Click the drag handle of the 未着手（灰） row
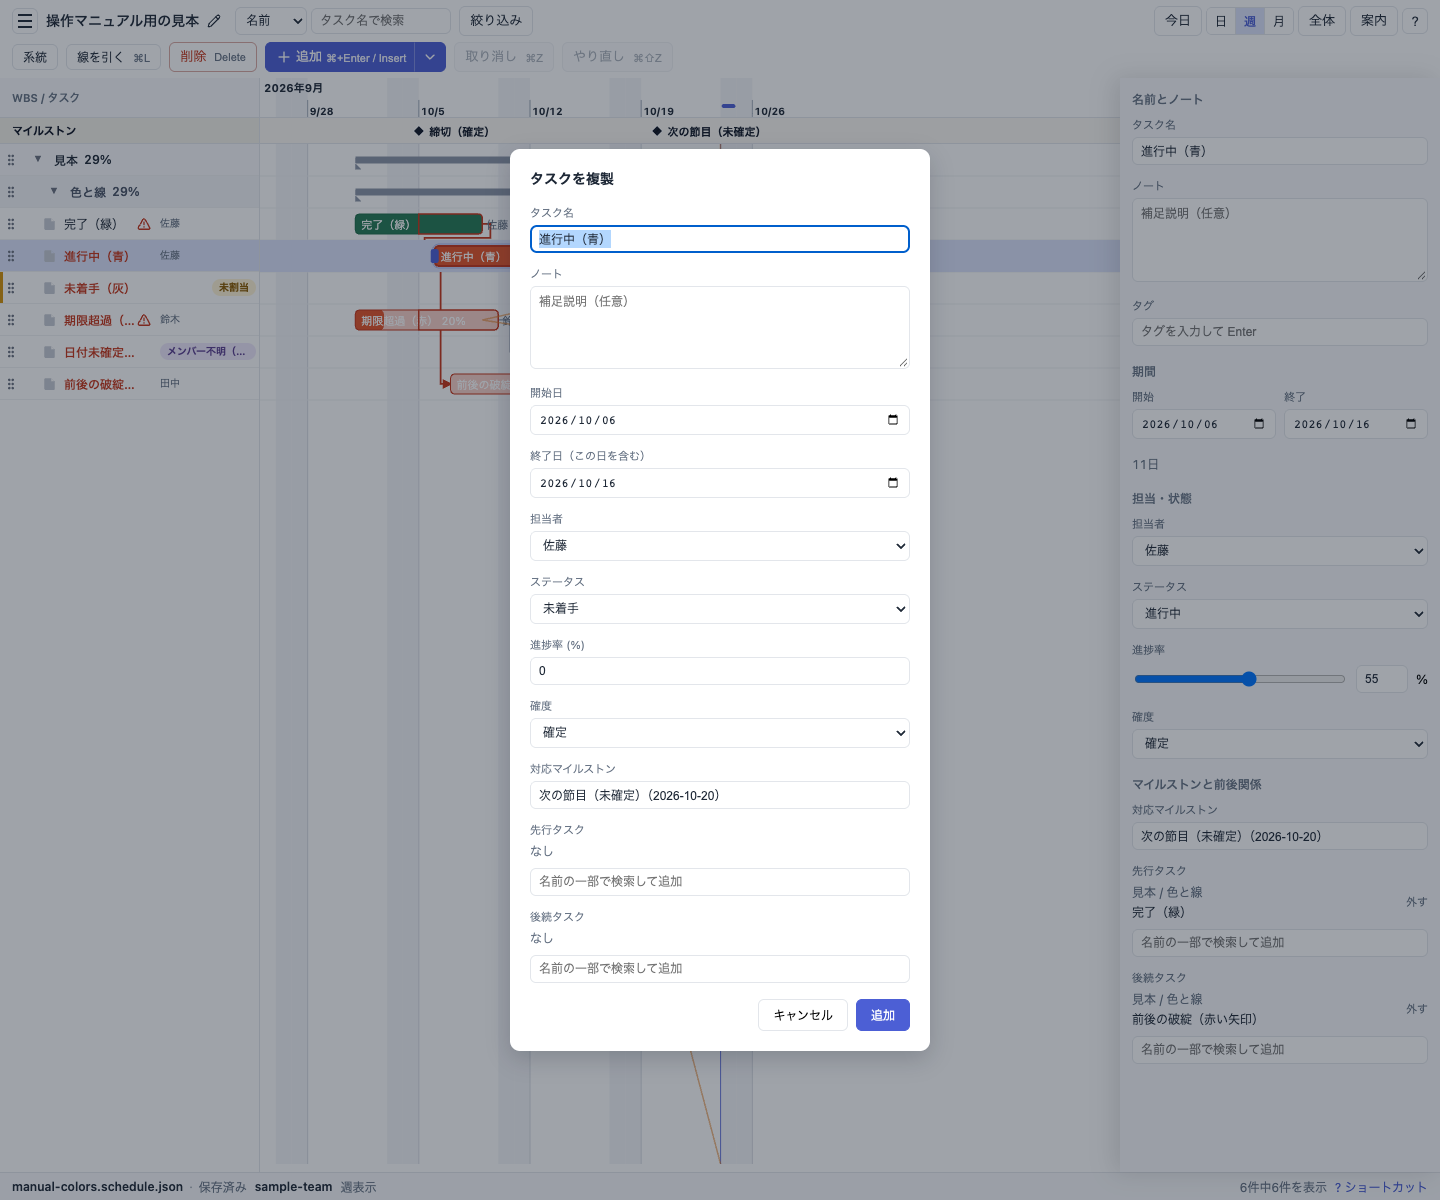This screenshot has height=1200, width=1440. coord(11,288)
